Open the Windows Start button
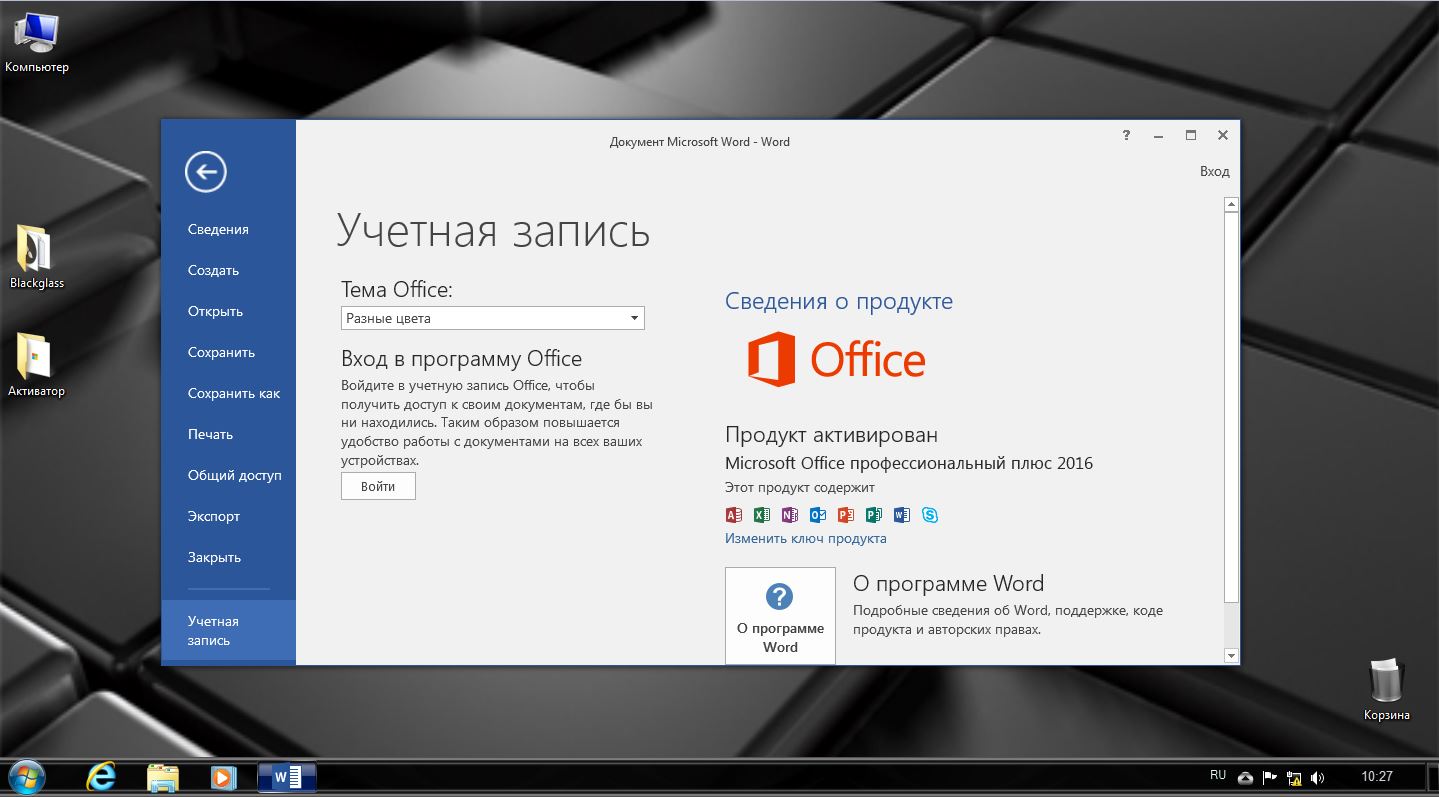 (25, 777)
